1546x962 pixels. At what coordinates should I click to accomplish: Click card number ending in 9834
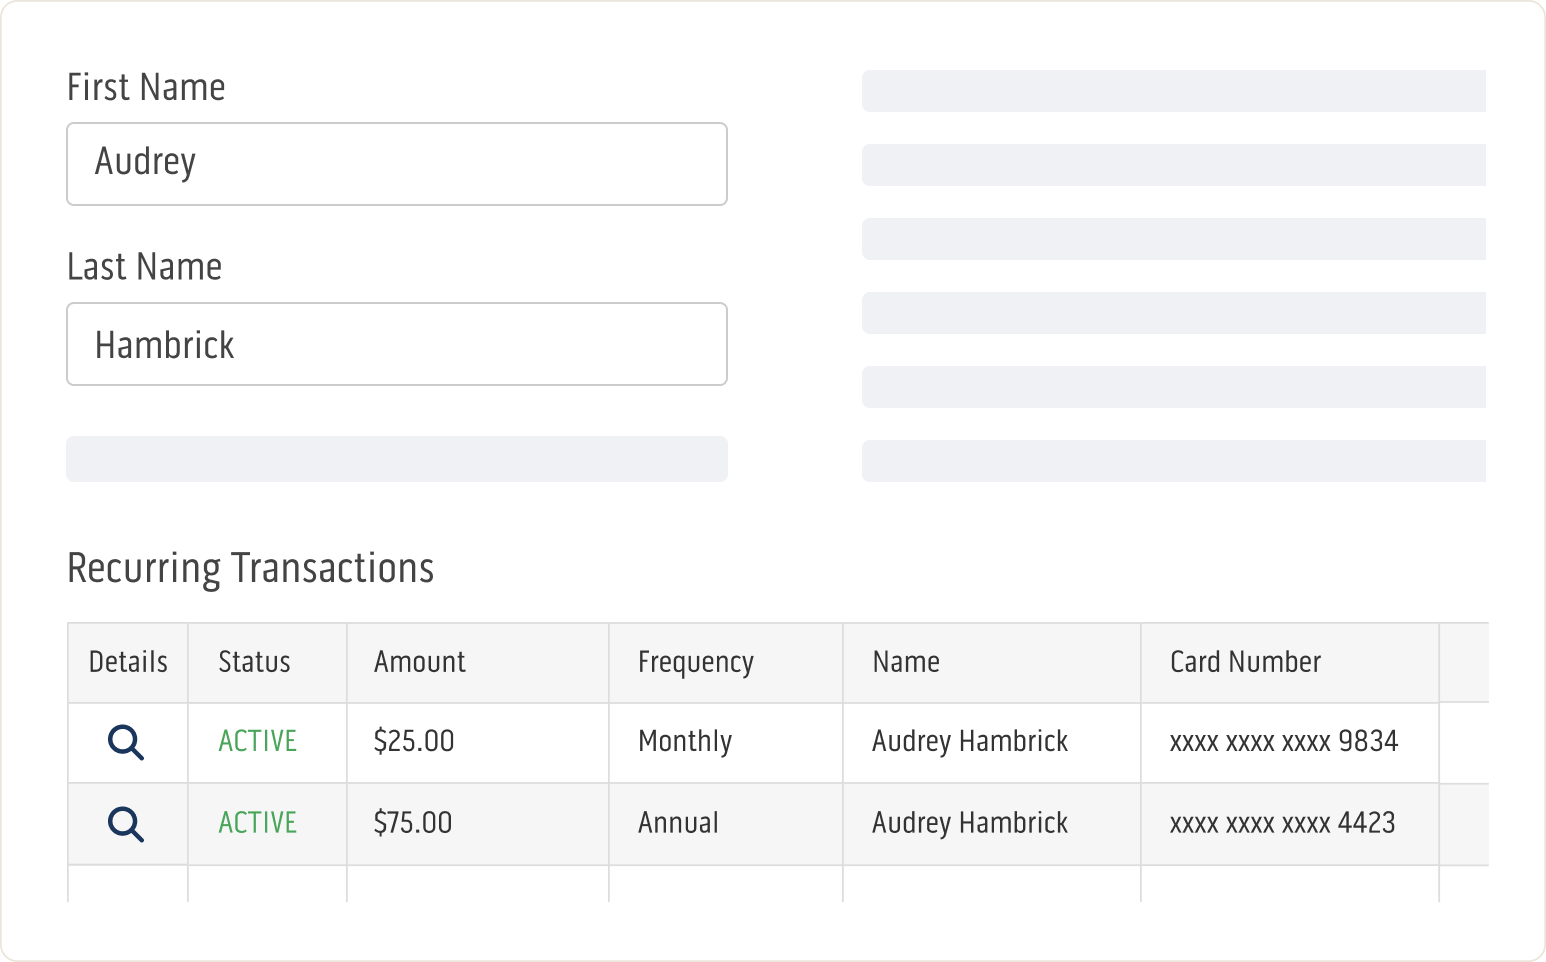click(x=1283, y=742)
